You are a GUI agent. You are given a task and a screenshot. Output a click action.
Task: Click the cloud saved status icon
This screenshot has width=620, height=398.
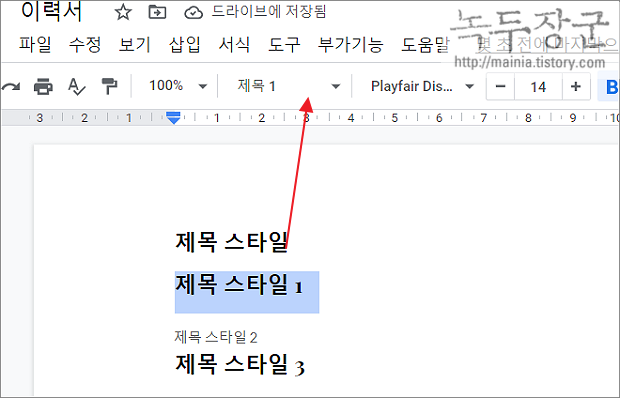194,13
